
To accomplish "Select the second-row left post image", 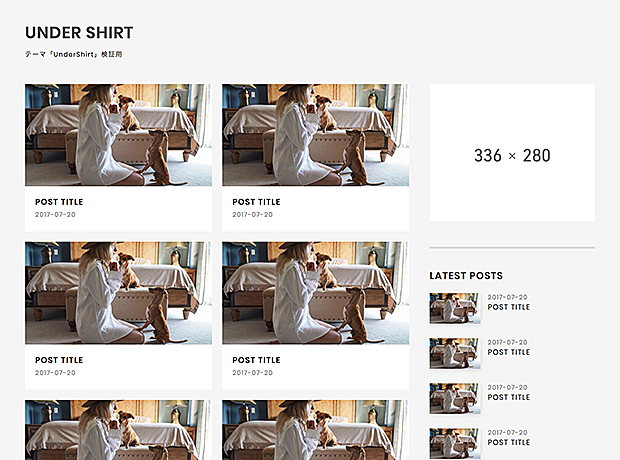I will (118, 293).
